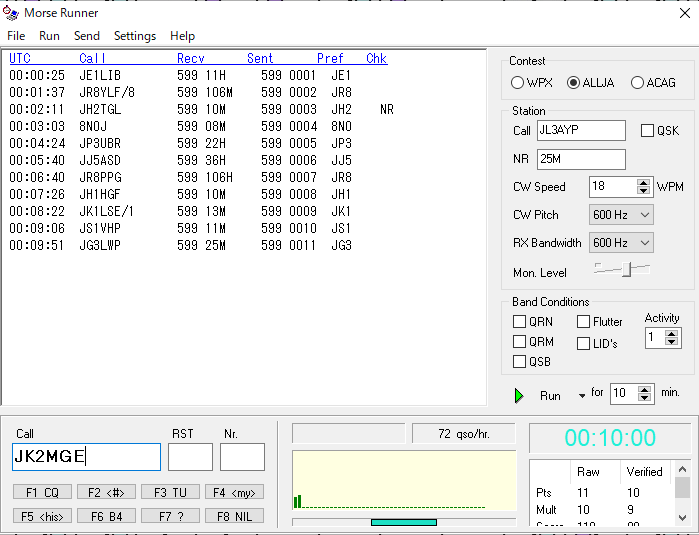699x535 pixels.
Task: Click the station Call field JL3AYP
Action: coord(581,130)
